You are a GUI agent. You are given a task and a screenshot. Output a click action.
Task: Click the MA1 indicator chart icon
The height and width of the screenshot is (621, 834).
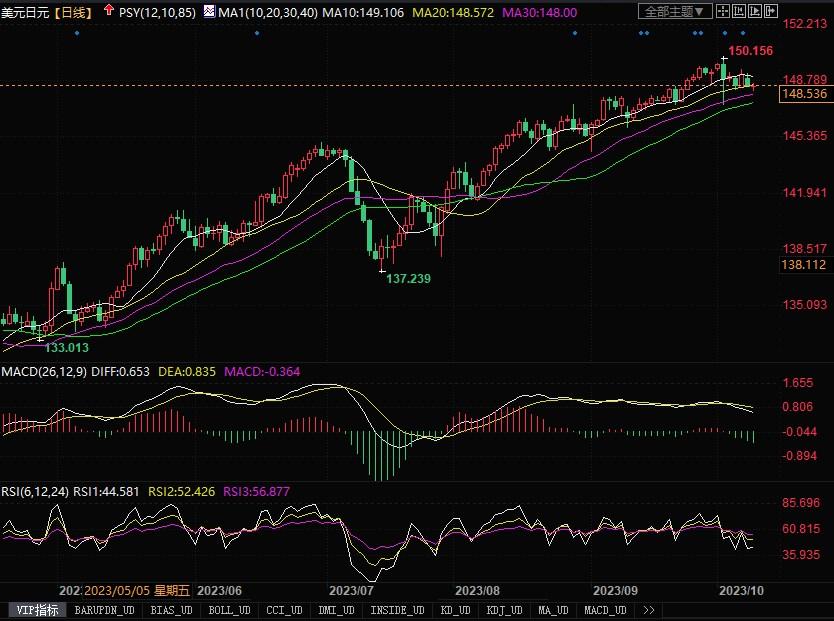click(x=209, y=12)
